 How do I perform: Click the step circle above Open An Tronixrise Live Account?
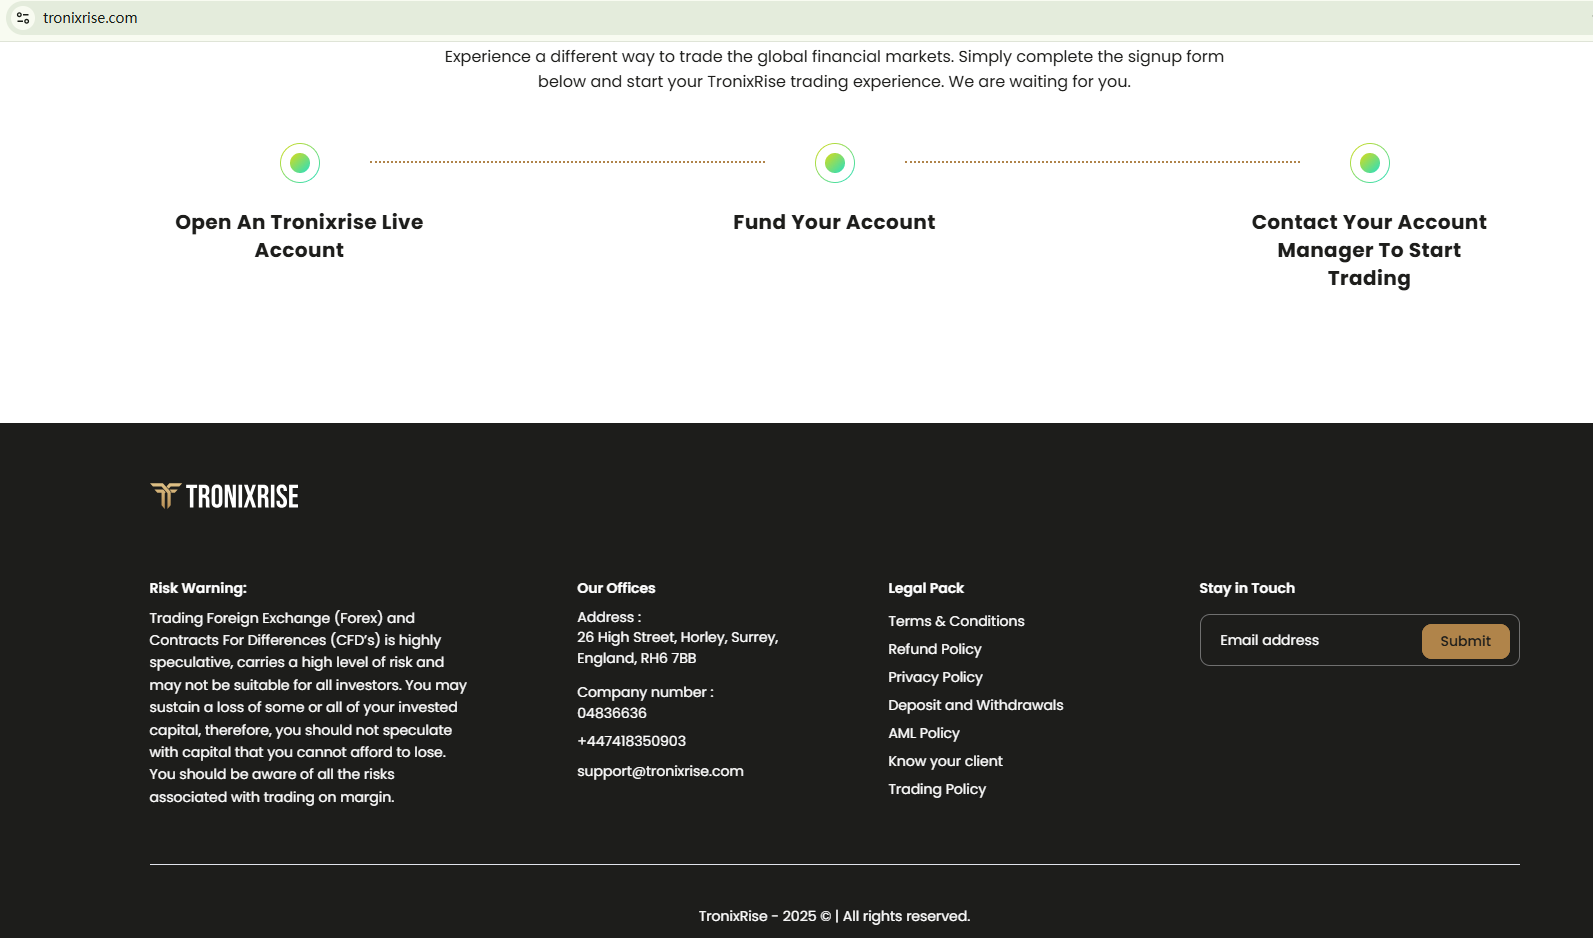(x=300, y=163)
